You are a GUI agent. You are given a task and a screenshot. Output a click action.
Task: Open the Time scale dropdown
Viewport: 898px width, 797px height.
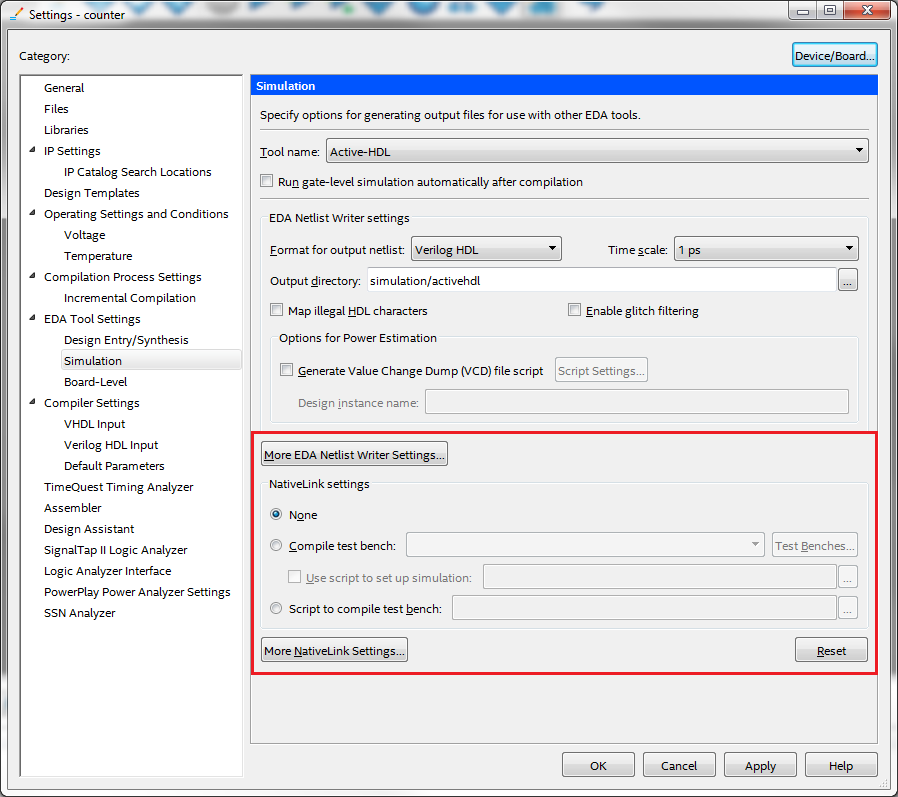click(x=766, y=249)
